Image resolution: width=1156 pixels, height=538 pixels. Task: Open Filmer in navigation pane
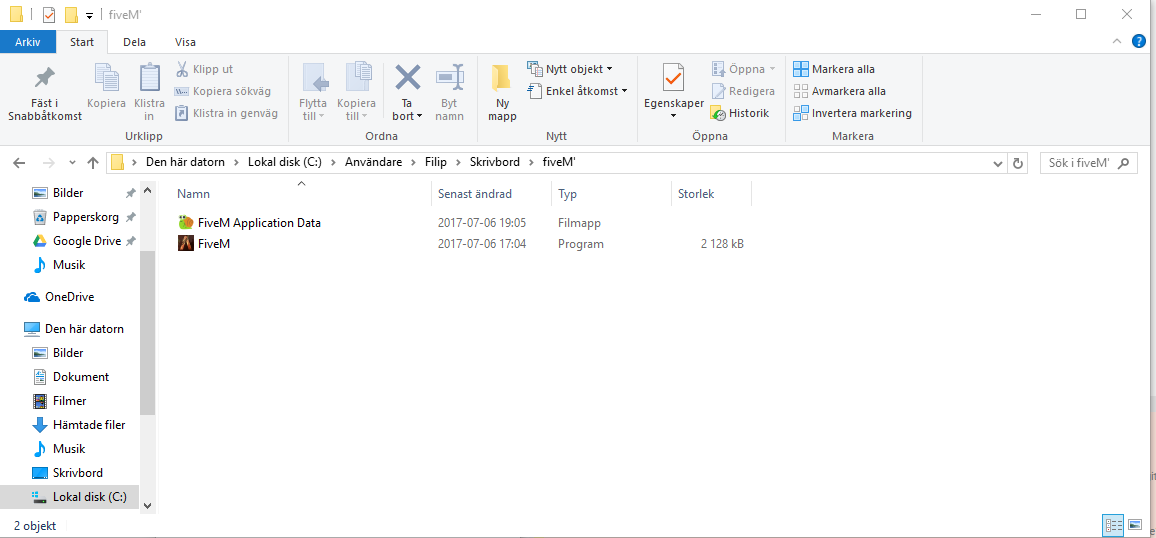coord(69,401)
